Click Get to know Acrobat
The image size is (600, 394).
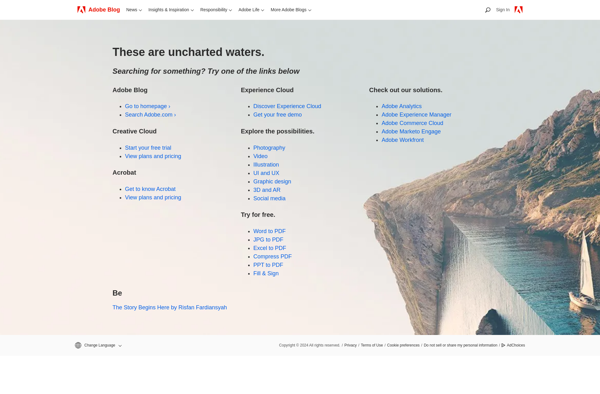(150, 189)
